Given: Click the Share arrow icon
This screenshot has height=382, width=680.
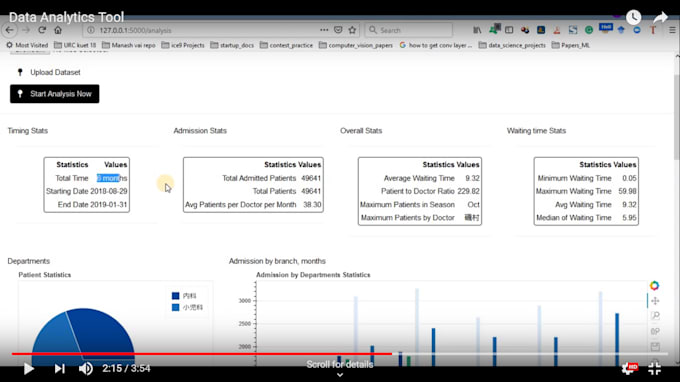Looking at the screenshot, I should pyautogui.click(x=660, y=17).
